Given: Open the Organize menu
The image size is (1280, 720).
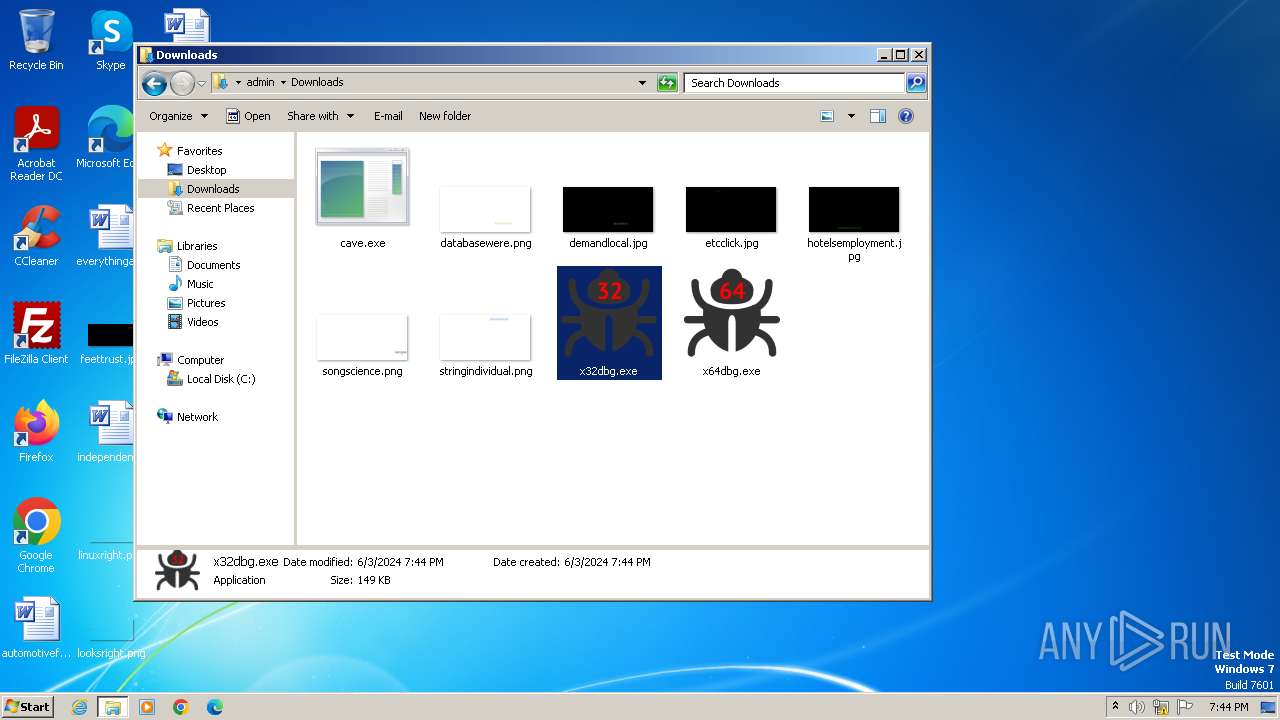Looking at the screenshot, I should [178, 116].
